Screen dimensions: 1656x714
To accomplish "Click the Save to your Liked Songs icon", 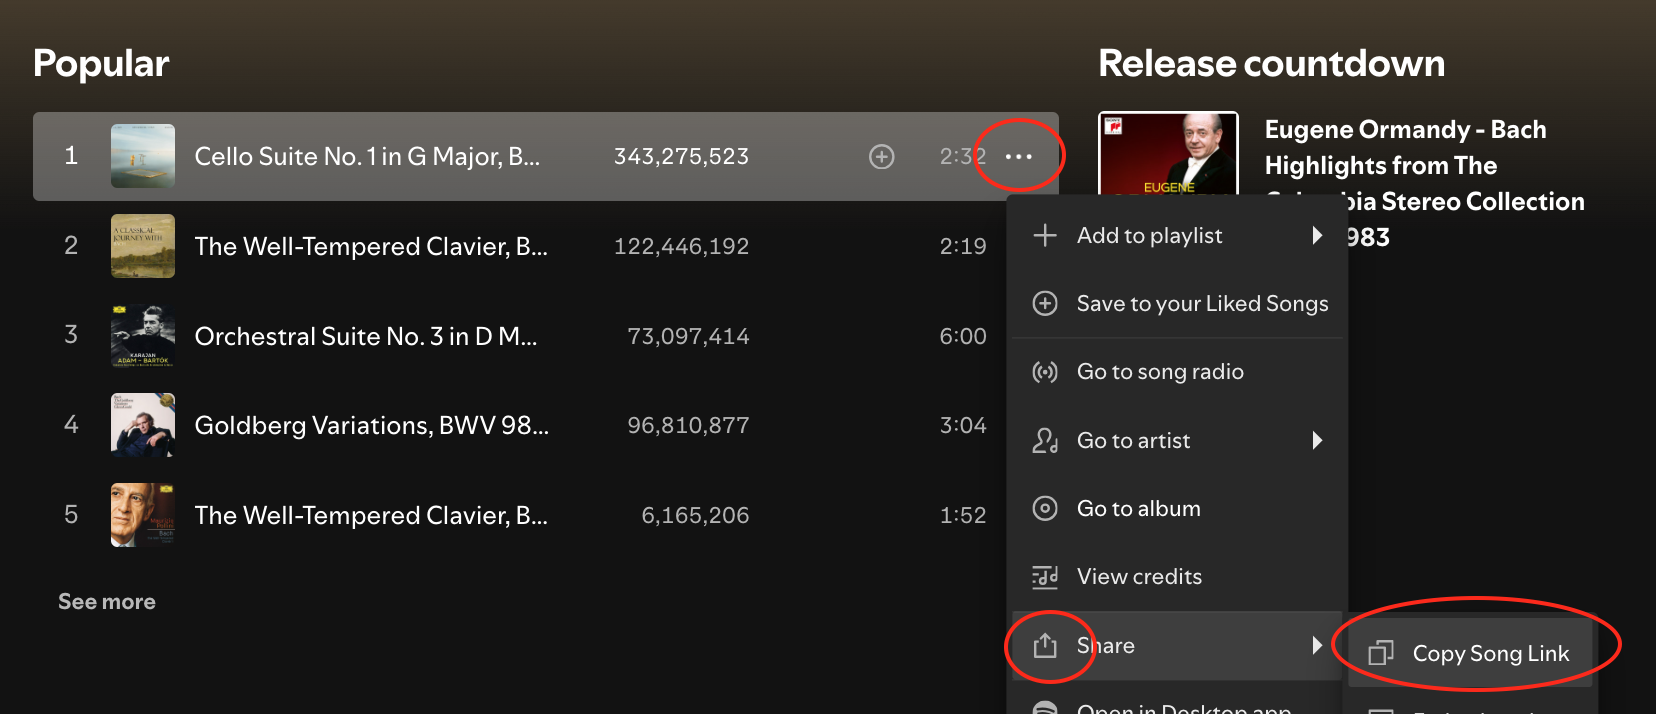I will coord(1045,303).
